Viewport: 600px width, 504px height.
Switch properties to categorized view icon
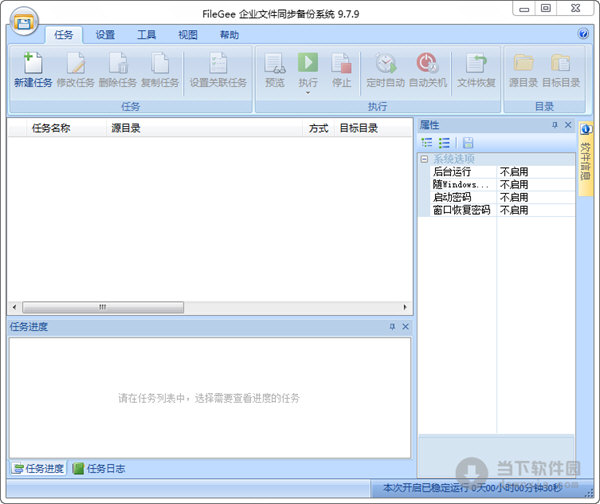pos(427,143)
